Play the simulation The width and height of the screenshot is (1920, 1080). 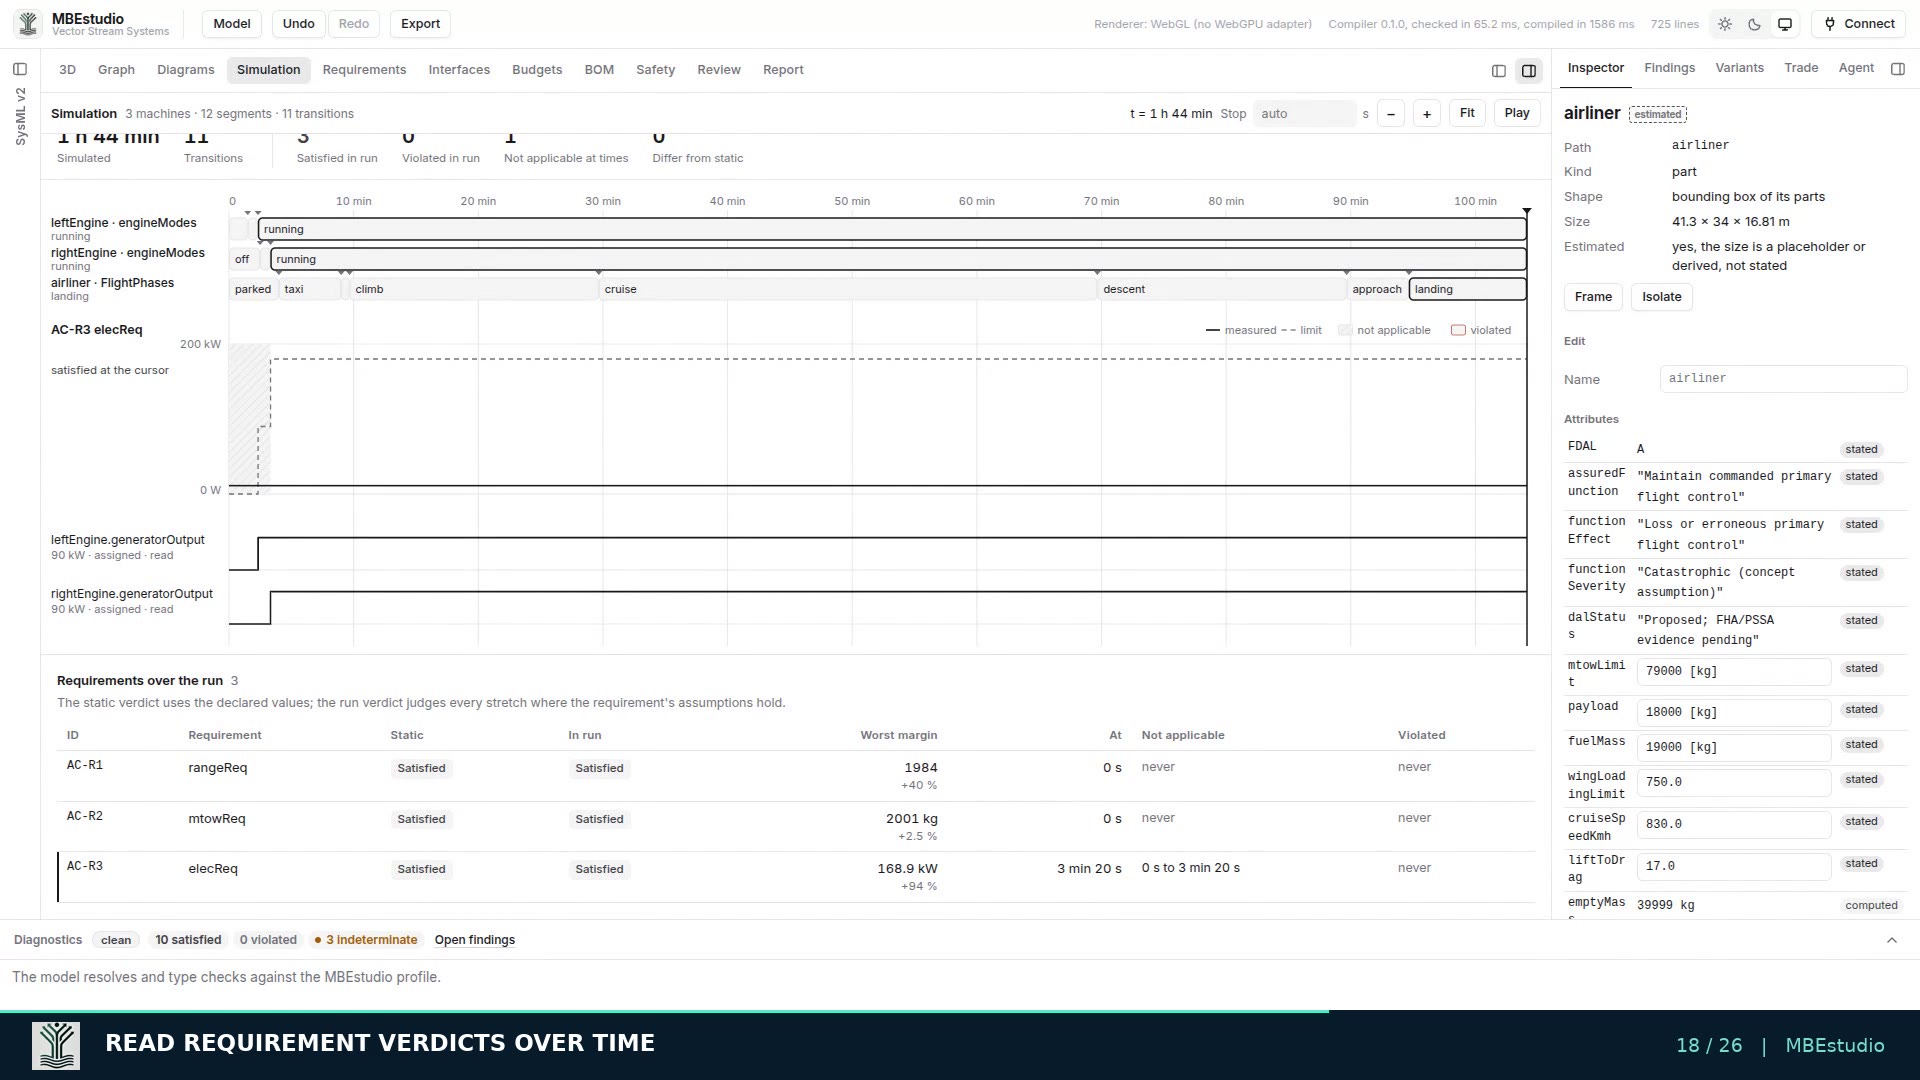coord(1517,113)
